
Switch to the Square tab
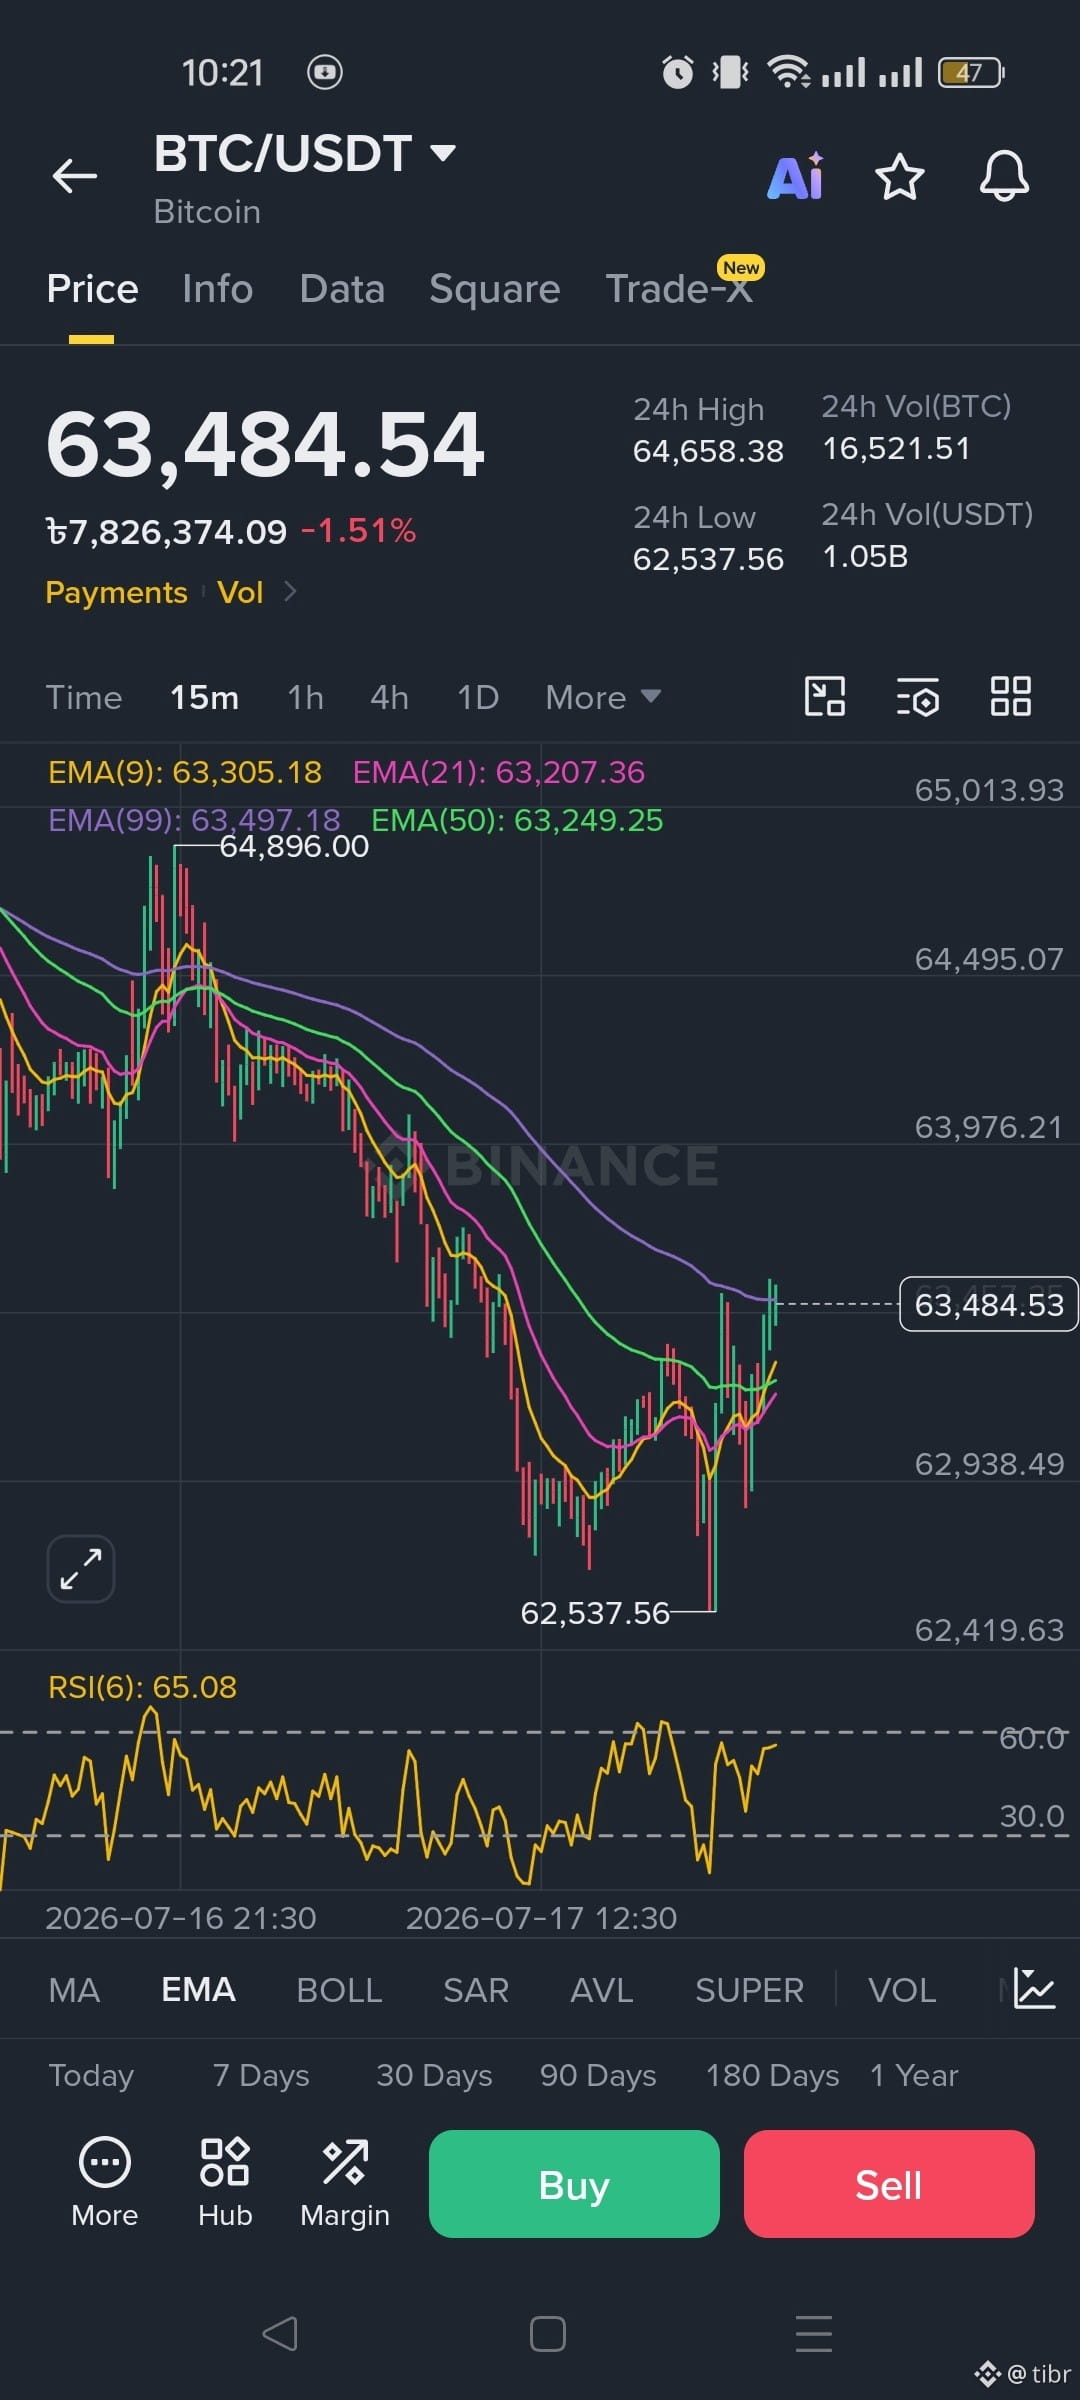pyautogui.click(x=494, y=289)
